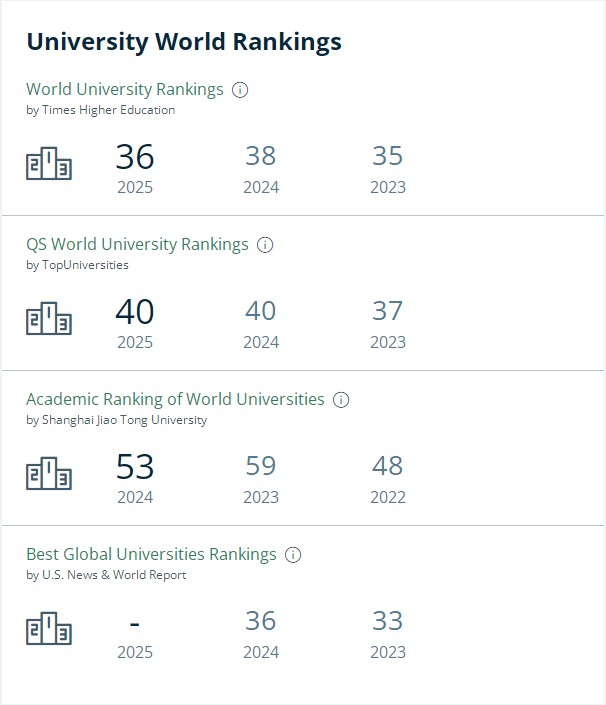Click podium icon in U.S. News row

point(49,629)
